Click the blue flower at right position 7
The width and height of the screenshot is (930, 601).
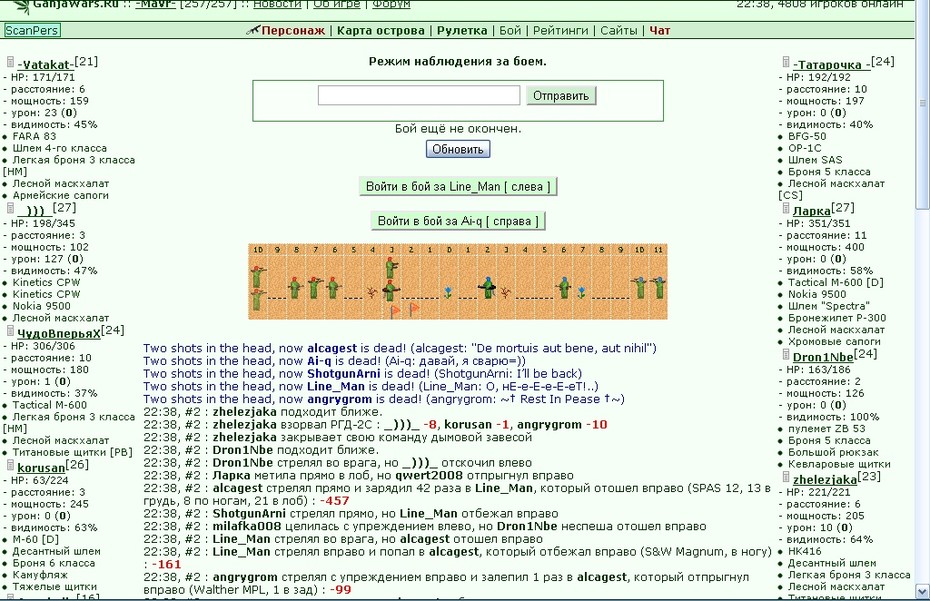pos(582,292)
